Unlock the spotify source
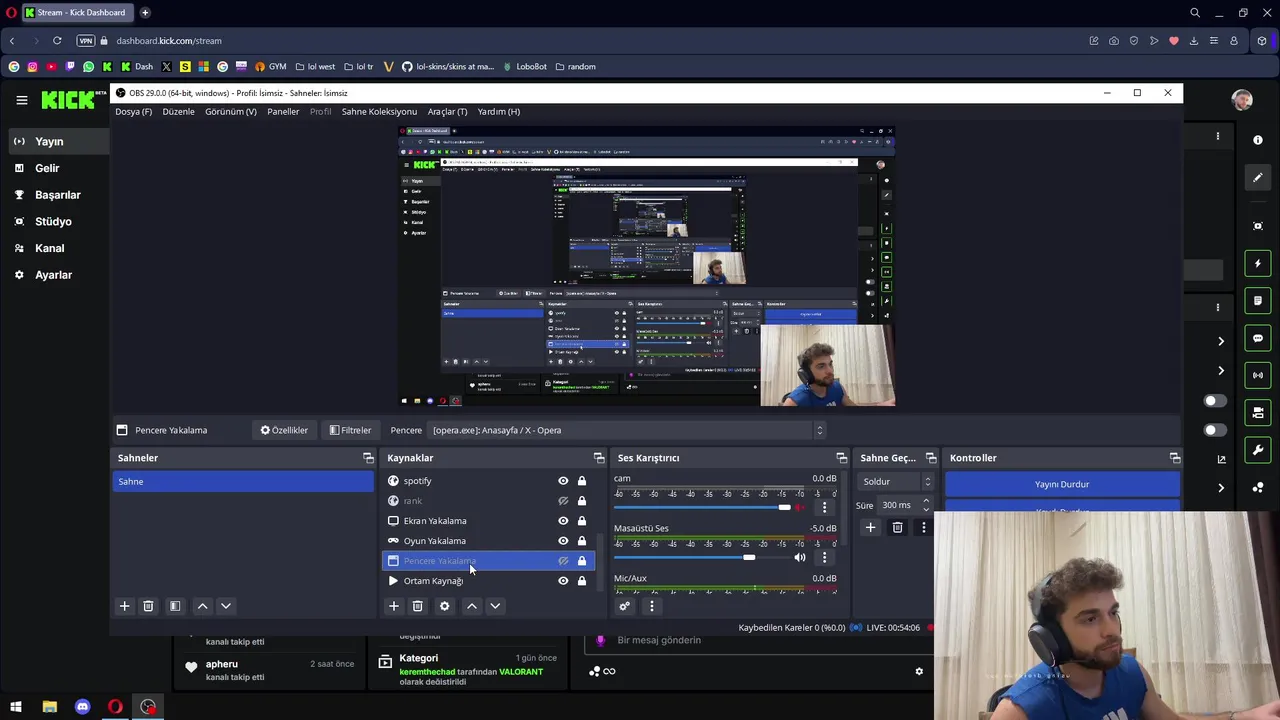Screen dimensions: 1280x720 coord(581,481)
